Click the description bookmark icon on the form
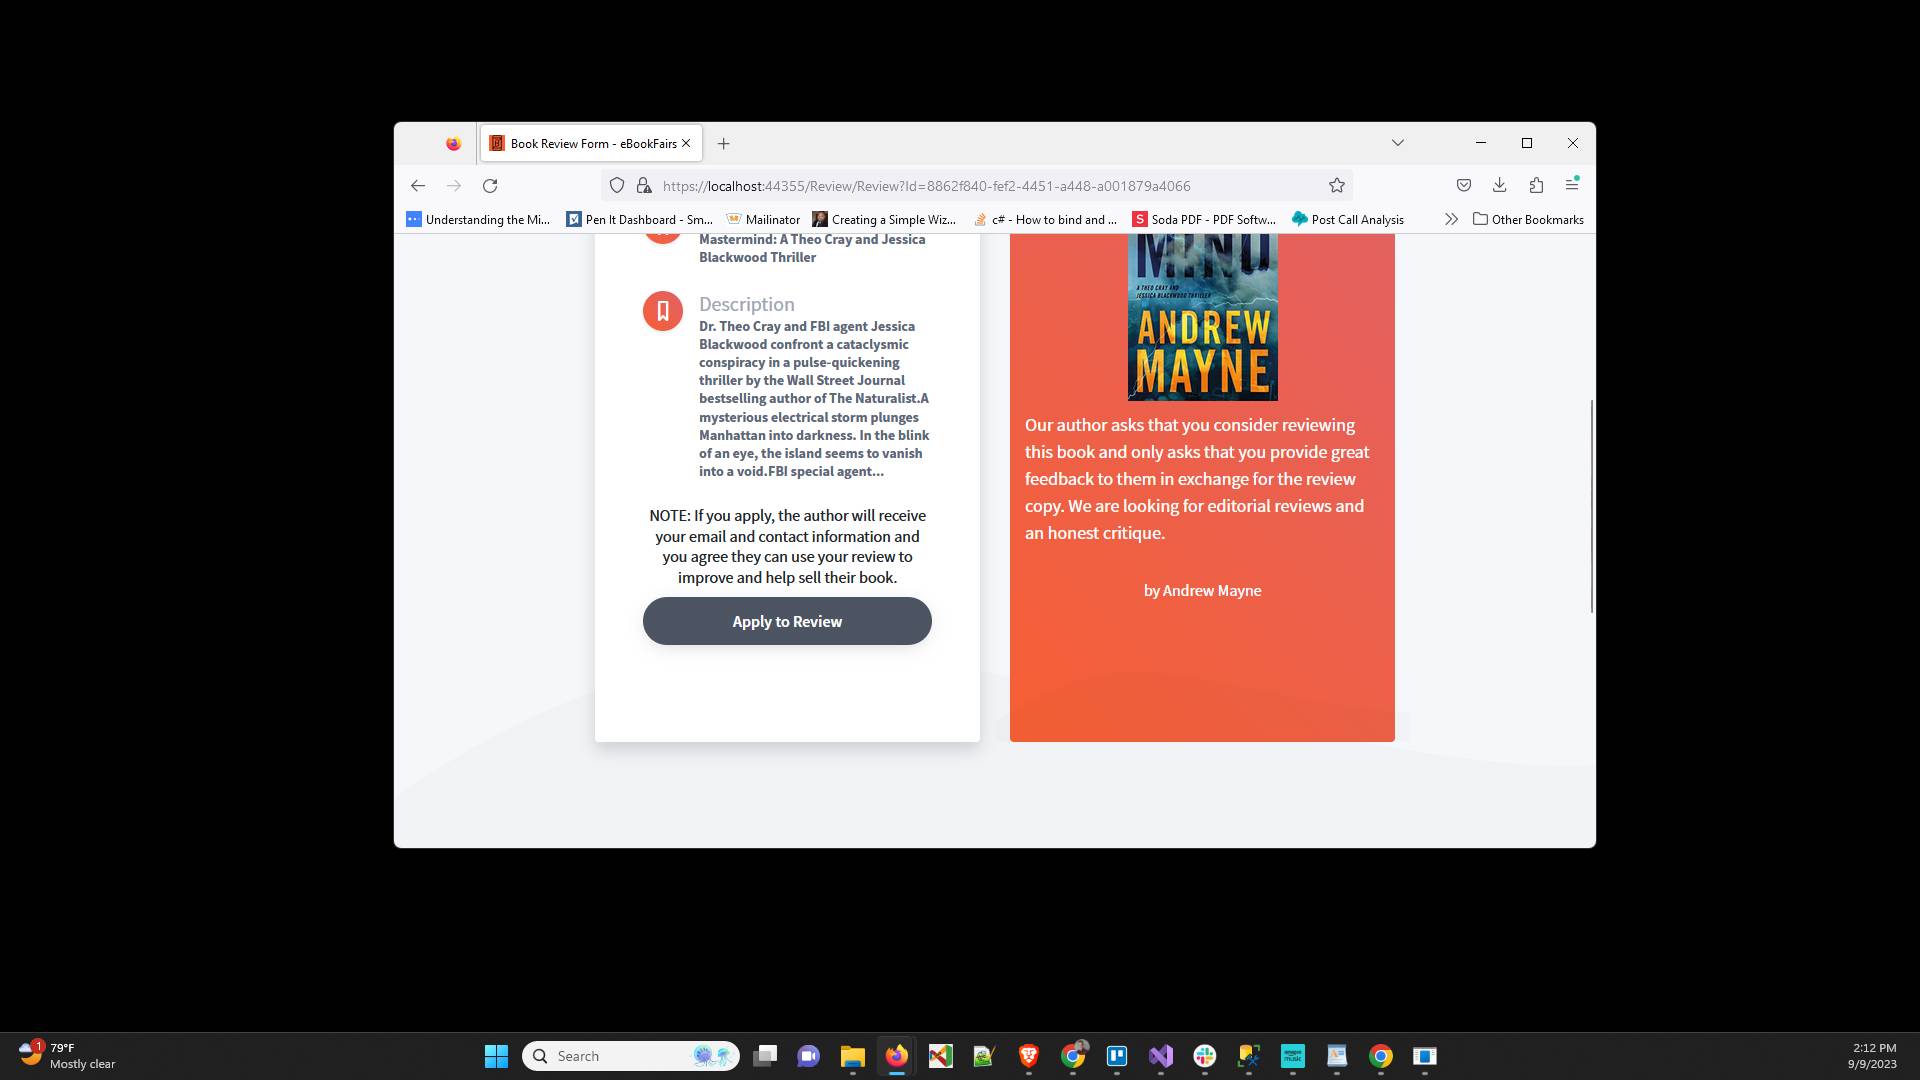Screen dimensions: 1920x1080 662,311
